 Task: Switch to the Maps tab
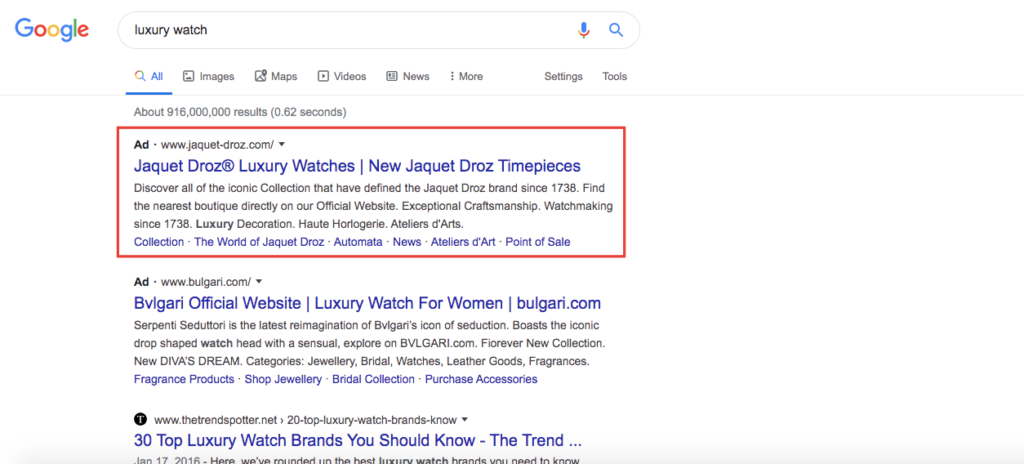click(x=276, y=76)
